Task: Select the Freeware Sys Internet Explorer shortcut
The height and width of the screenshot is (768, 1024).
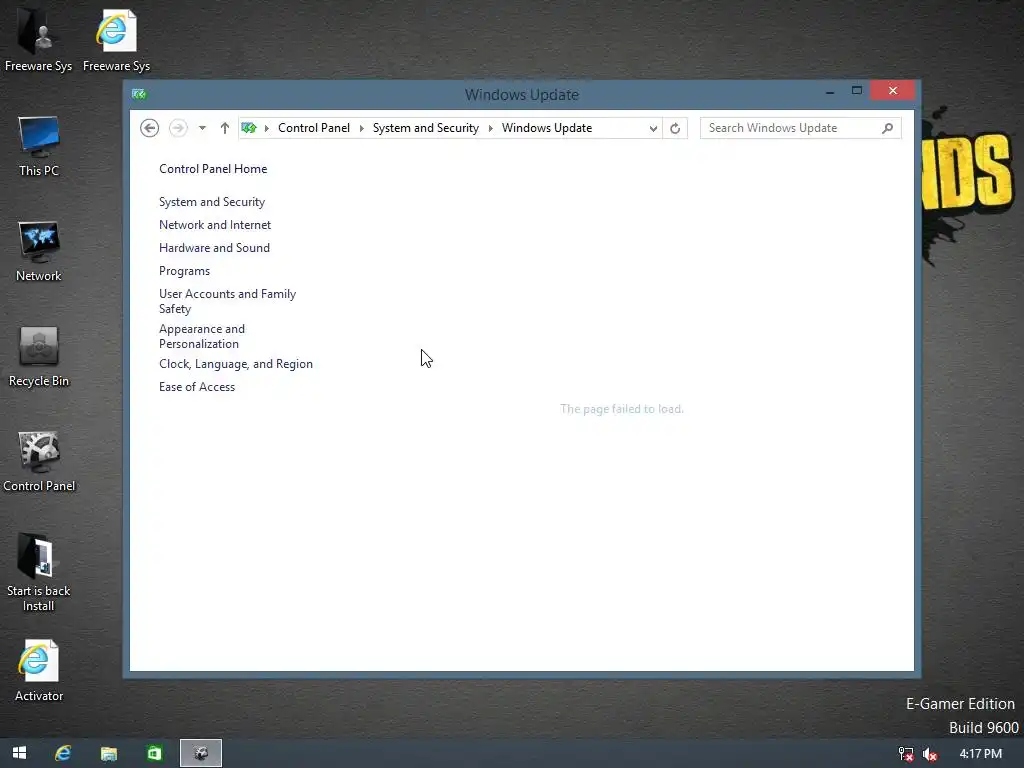Action: (x=116, y=40)
